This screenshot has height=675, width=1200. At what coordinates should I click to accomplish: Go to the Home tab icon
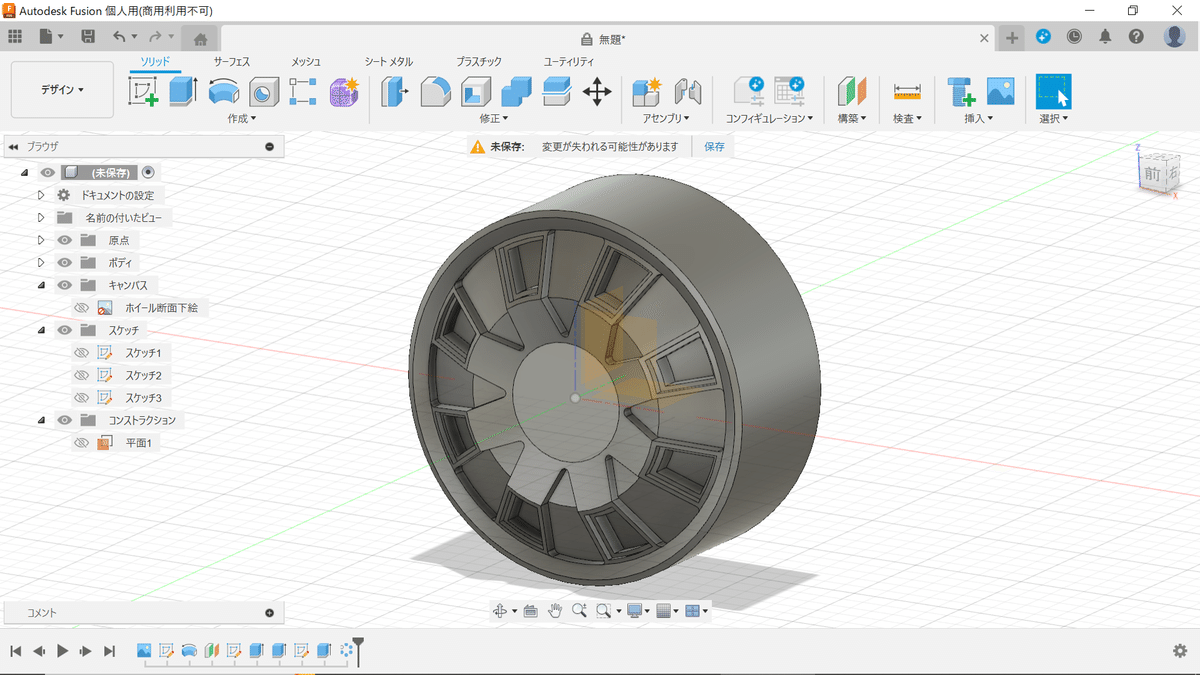click(x=200, y=39)
